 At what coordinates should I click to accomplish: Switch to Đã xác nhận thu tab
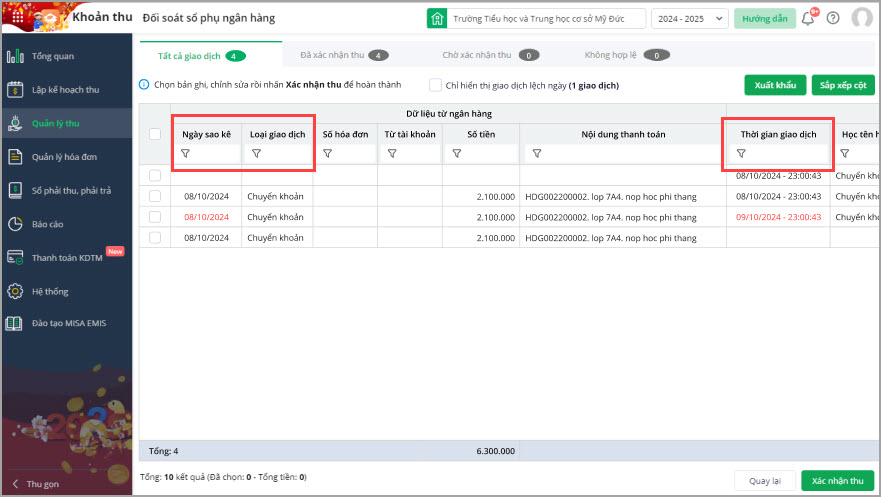click(344, 55)
